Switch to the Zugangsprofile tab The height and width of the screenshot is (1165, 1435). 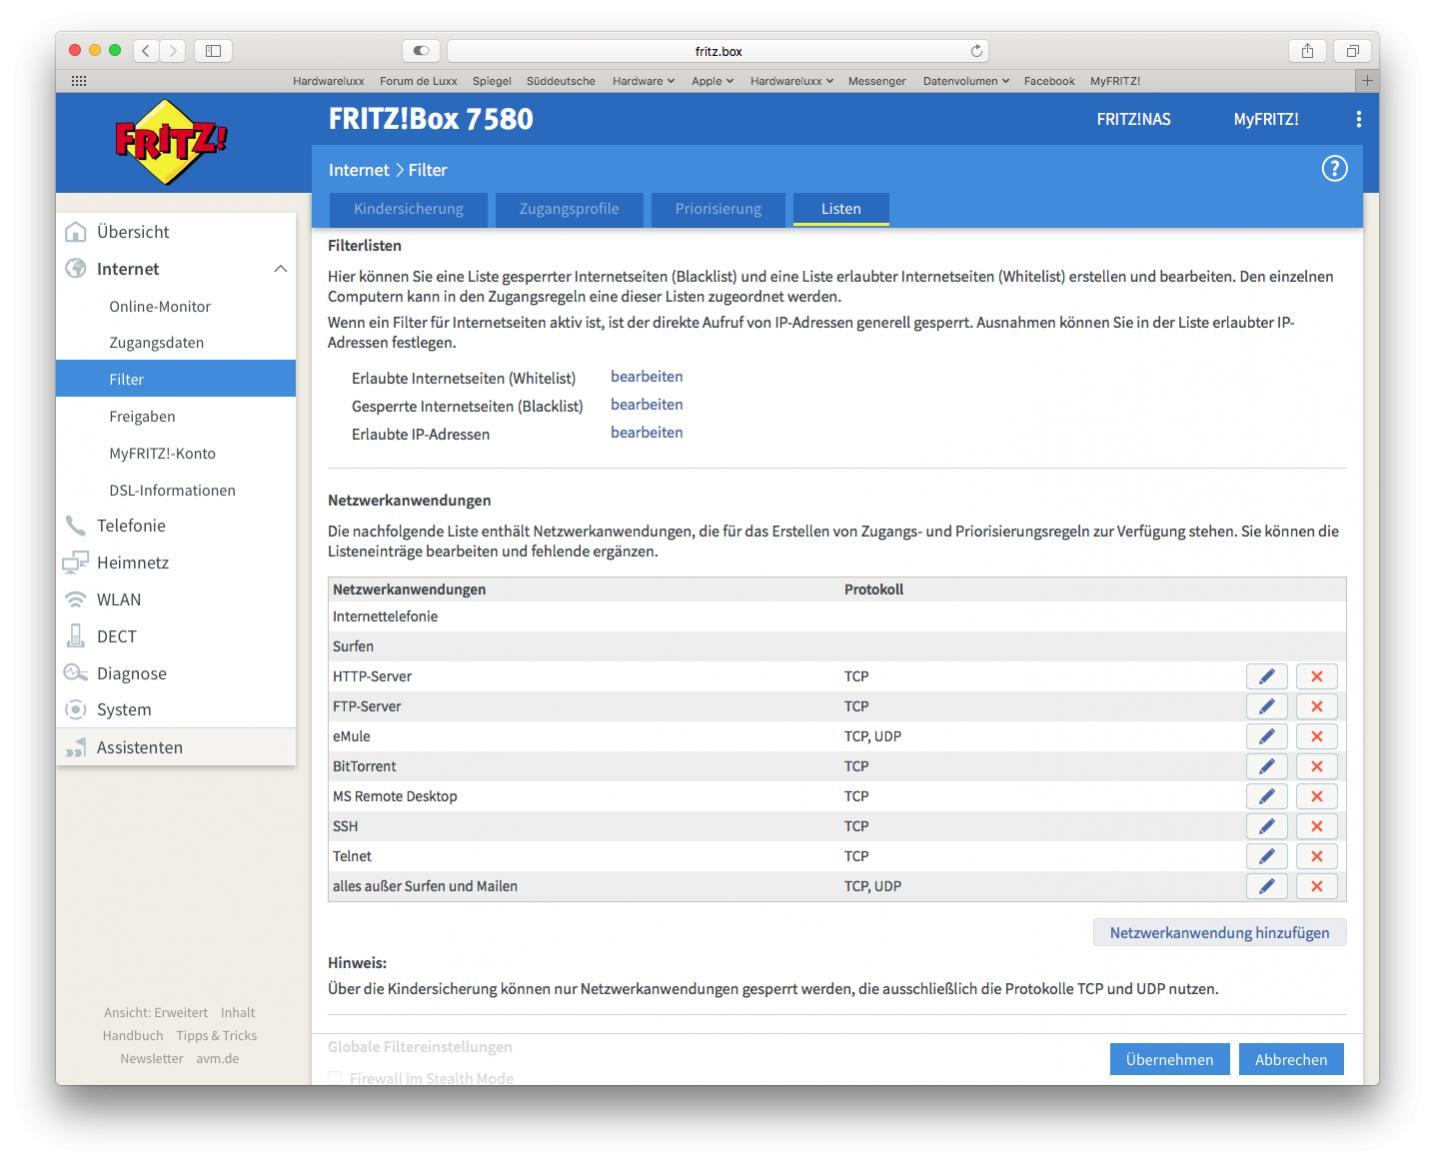tap(569, 209)
